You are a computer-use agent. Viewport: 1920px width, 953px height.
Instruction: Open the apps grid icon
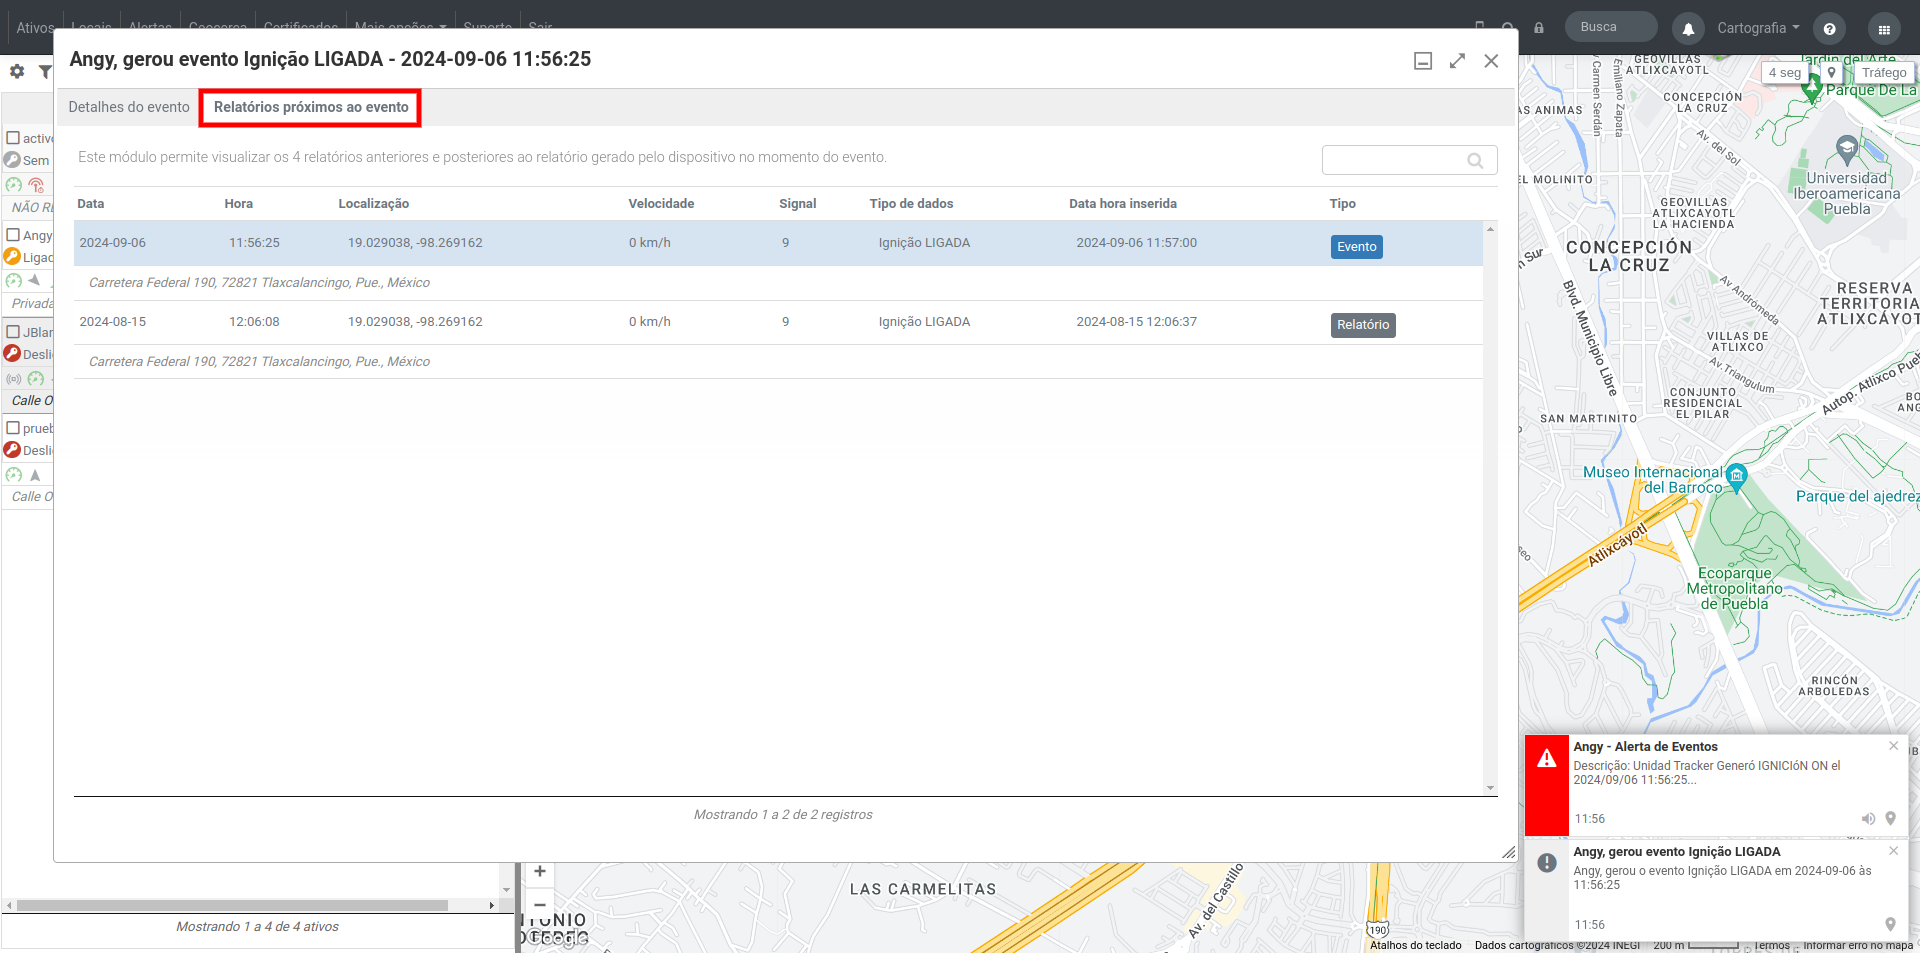1884,28
